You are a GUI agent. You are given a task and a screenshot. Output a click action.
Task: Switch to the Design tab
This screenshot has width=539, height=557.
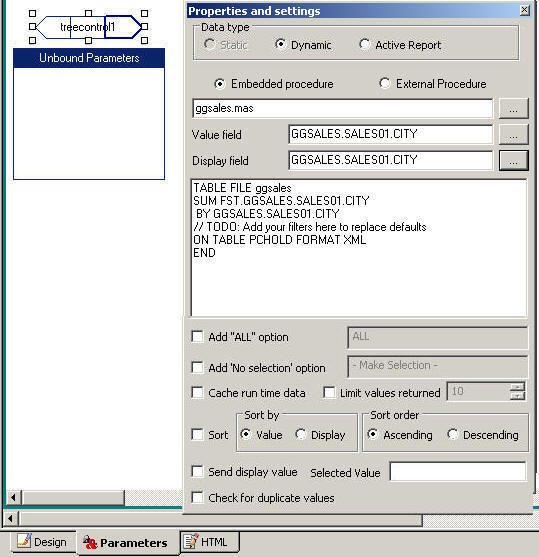tap(43, 542)
